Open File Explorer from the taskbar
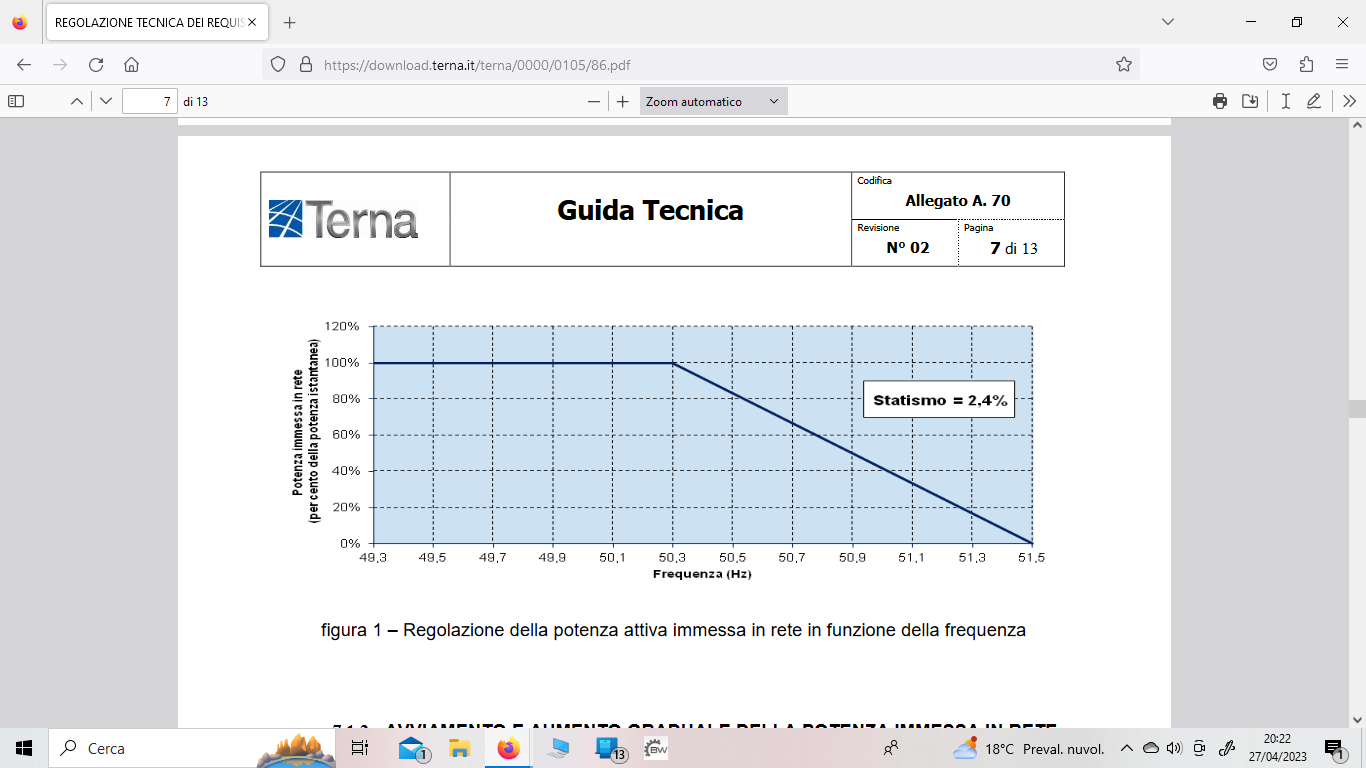The image size is (1366, 768). pos(459,748)
